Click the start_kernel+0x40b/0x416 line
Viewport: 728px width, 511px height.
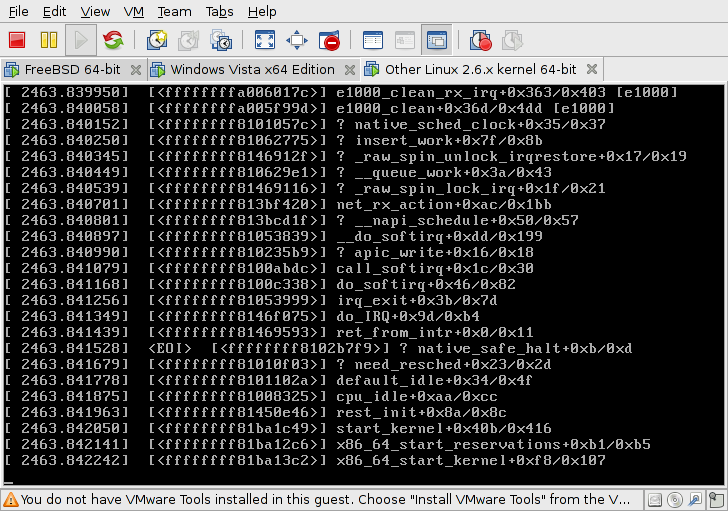[278, 428]
